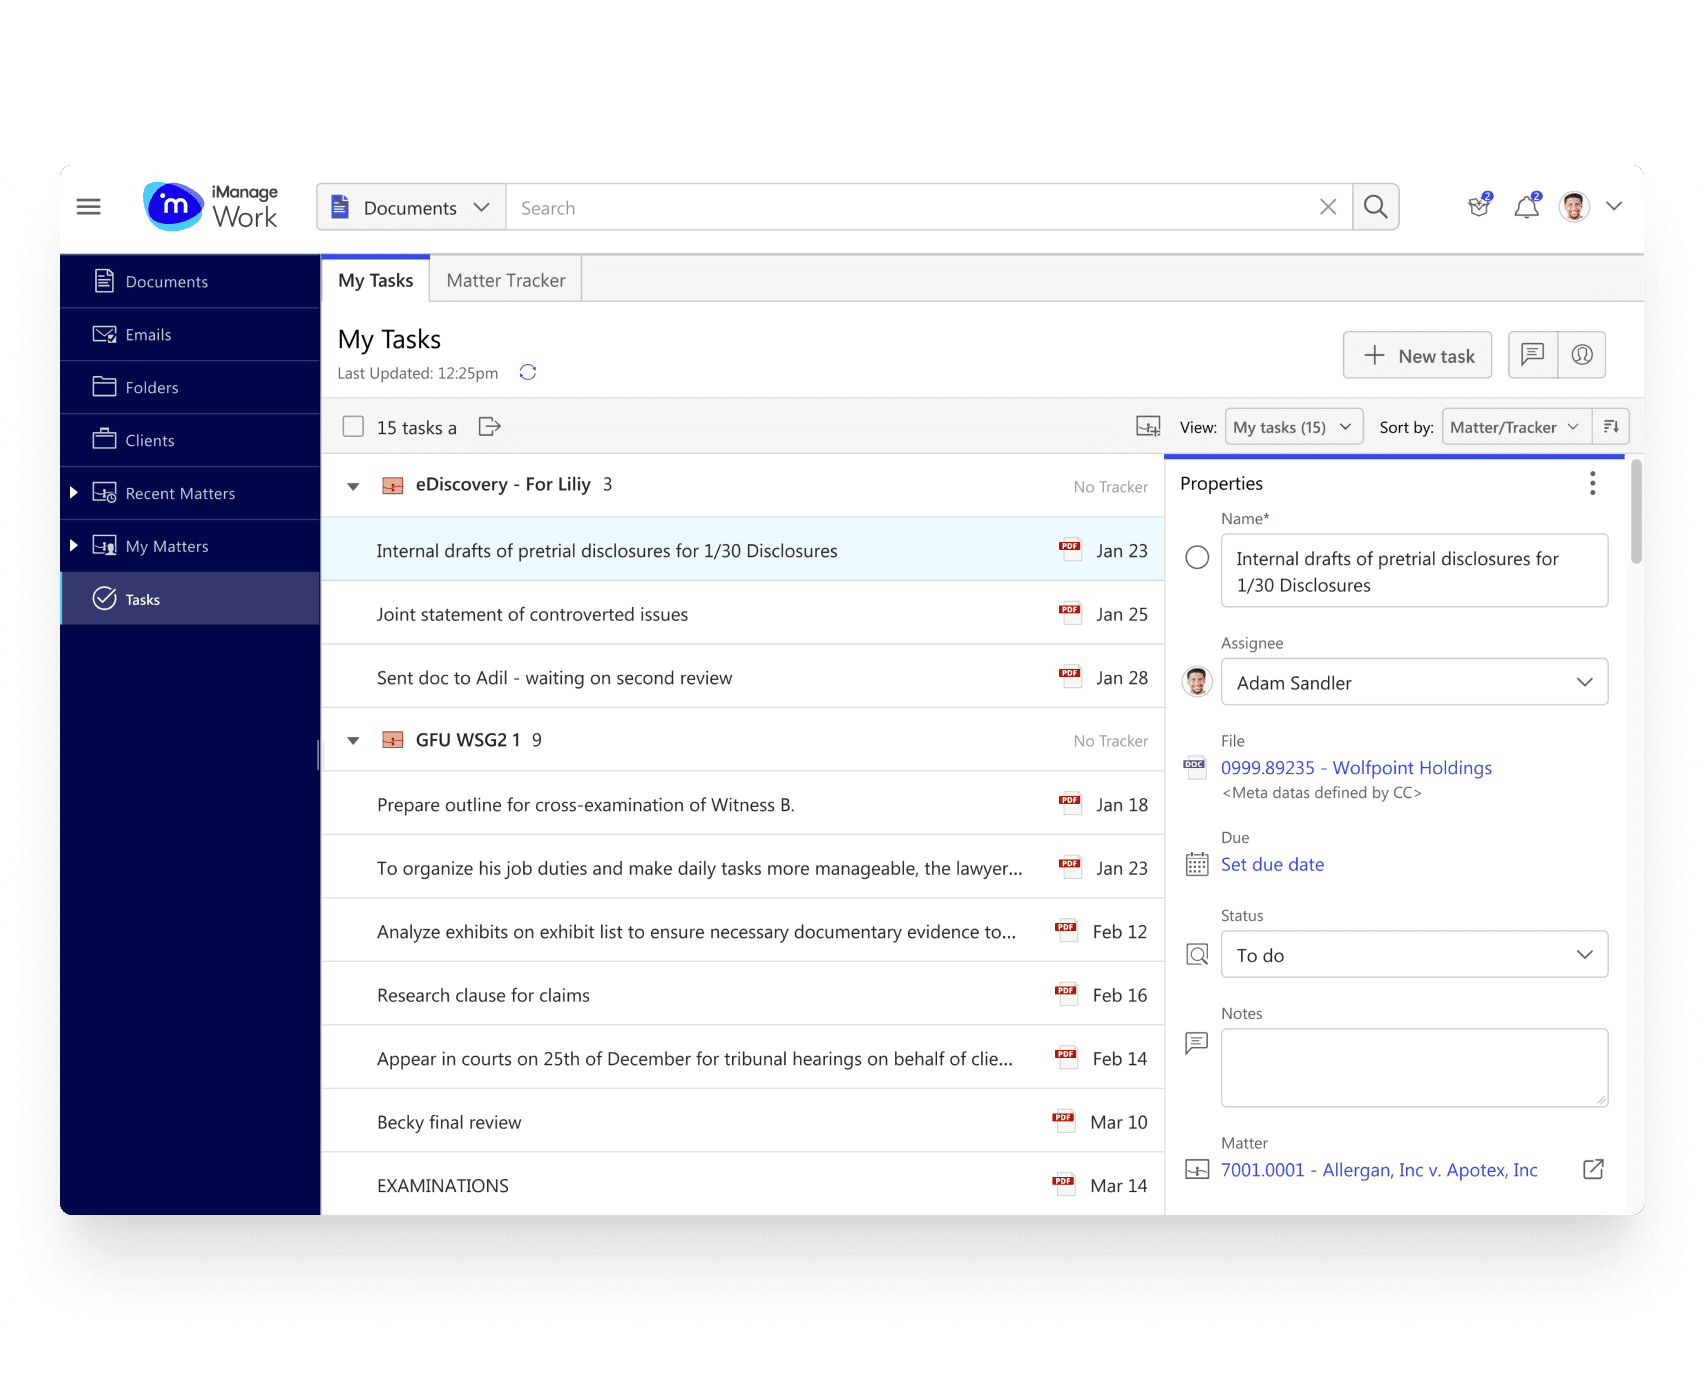Click the assignees icon beside New task

pyautogui.click(x=1582, y=354)
